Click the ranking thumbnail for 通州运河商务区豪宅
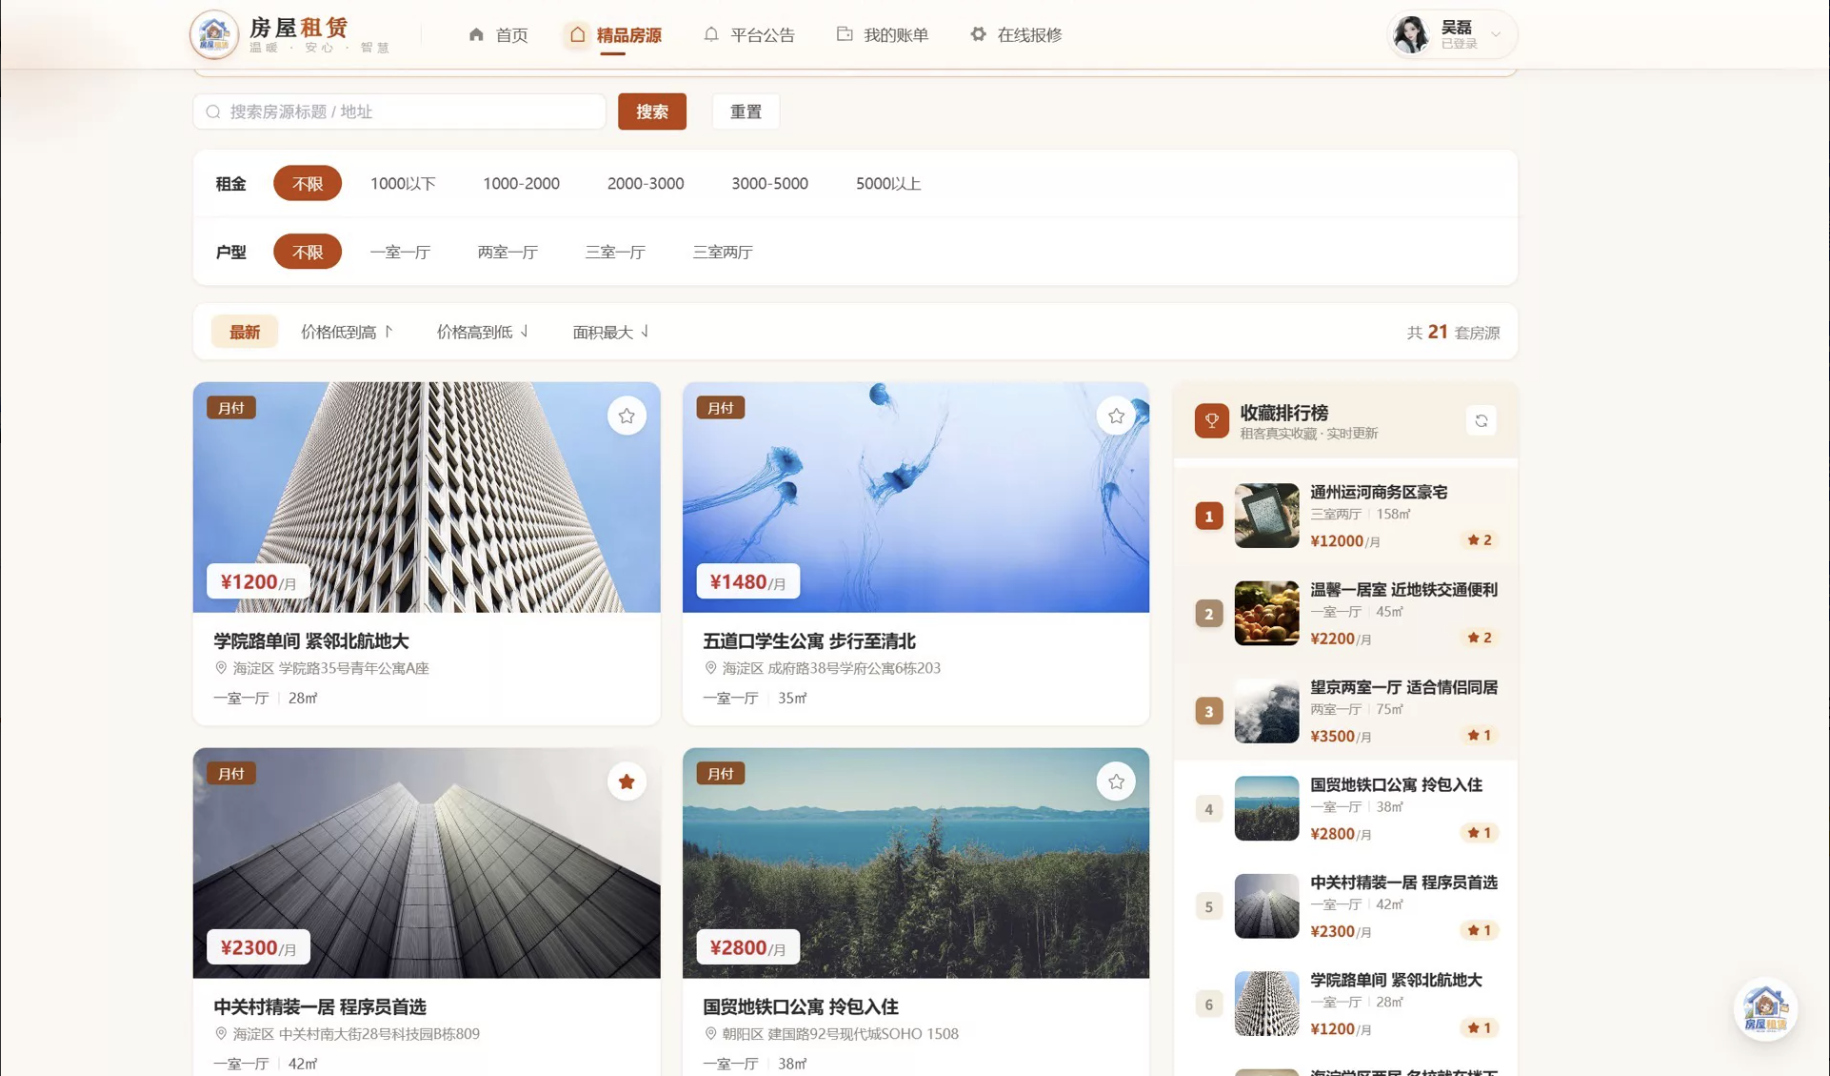 (1267, 516)
